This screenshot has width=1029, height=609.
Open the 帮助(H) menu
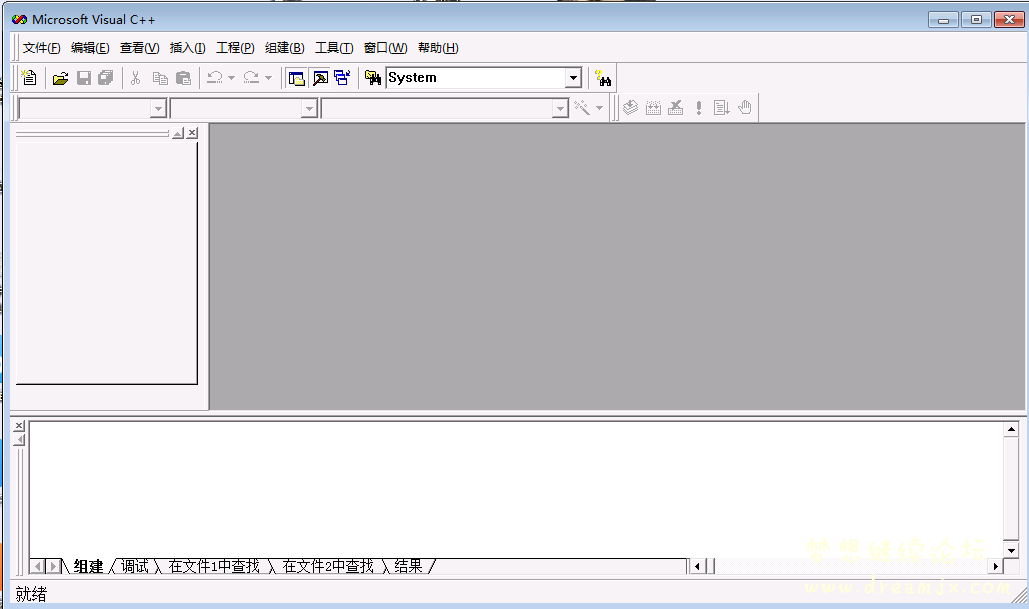(x=438, y=48)
